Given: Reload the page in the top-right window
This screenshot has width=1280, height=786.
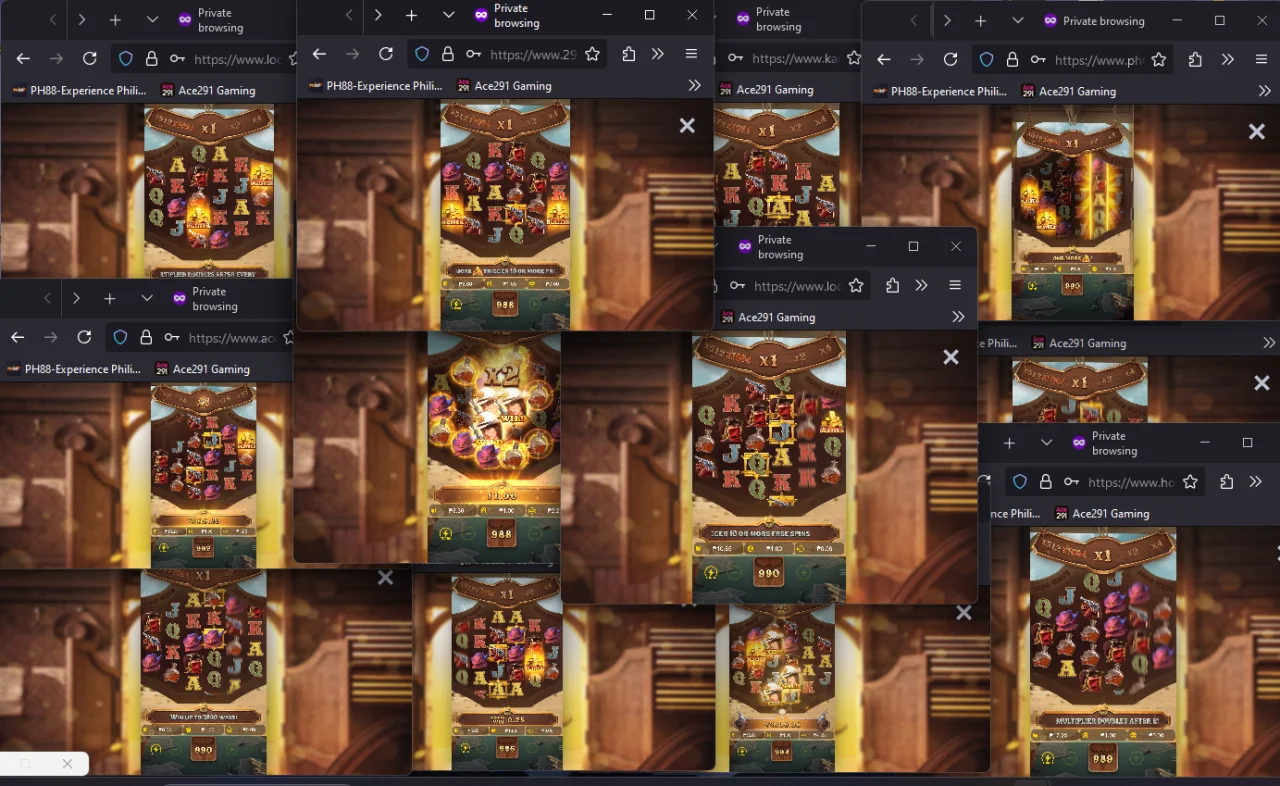Looking at the screenshot, I should 950,60.
